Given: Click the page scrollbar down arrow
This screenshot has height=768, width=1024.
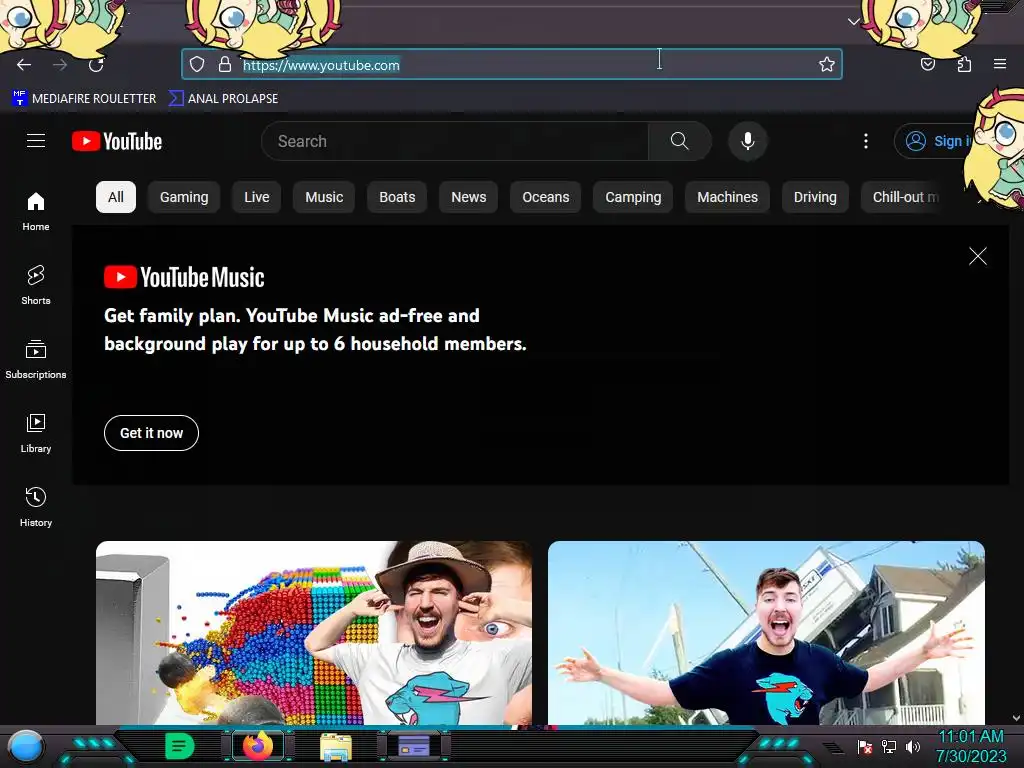Looking at the screenshot, I should click(x=1016, y=718).
